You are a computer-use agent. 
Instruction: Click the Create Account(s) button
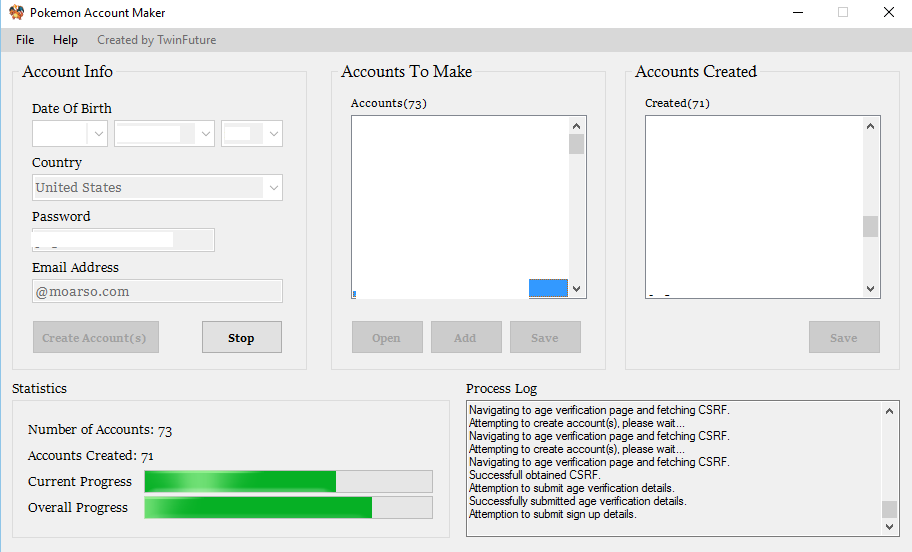click(95, 338)
